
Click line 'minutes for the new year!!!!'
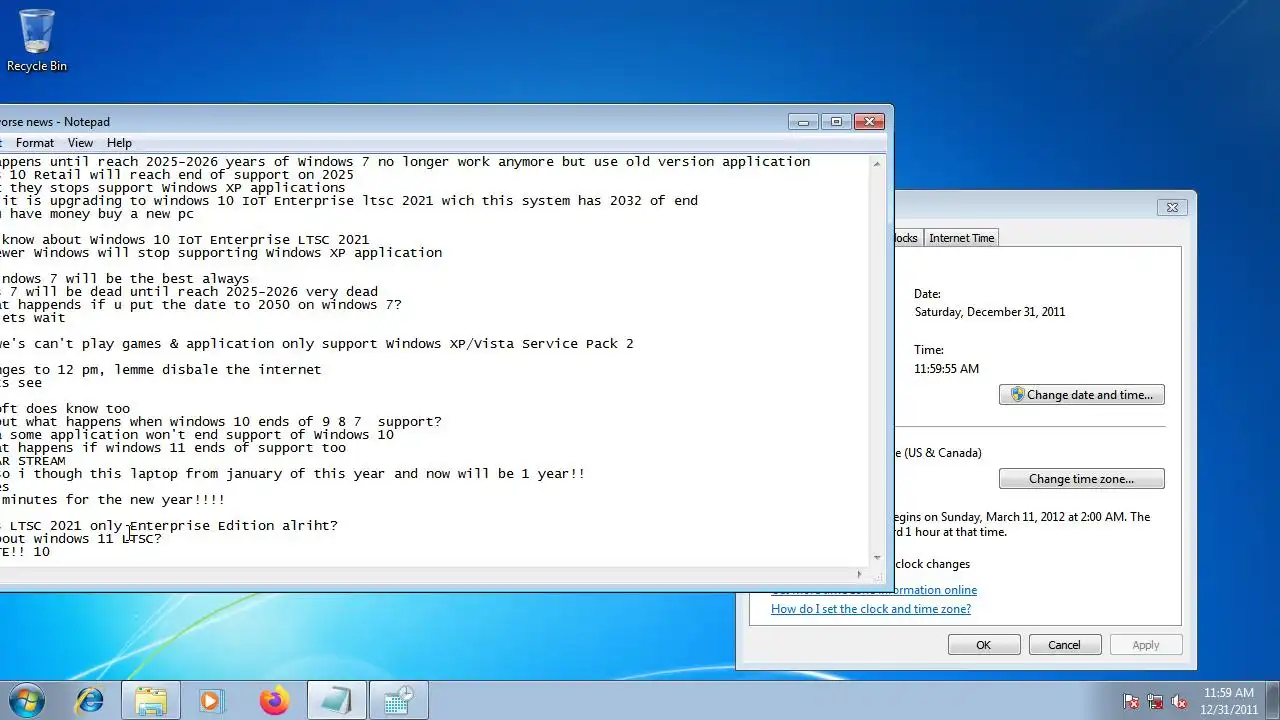(x=113, y=500)
